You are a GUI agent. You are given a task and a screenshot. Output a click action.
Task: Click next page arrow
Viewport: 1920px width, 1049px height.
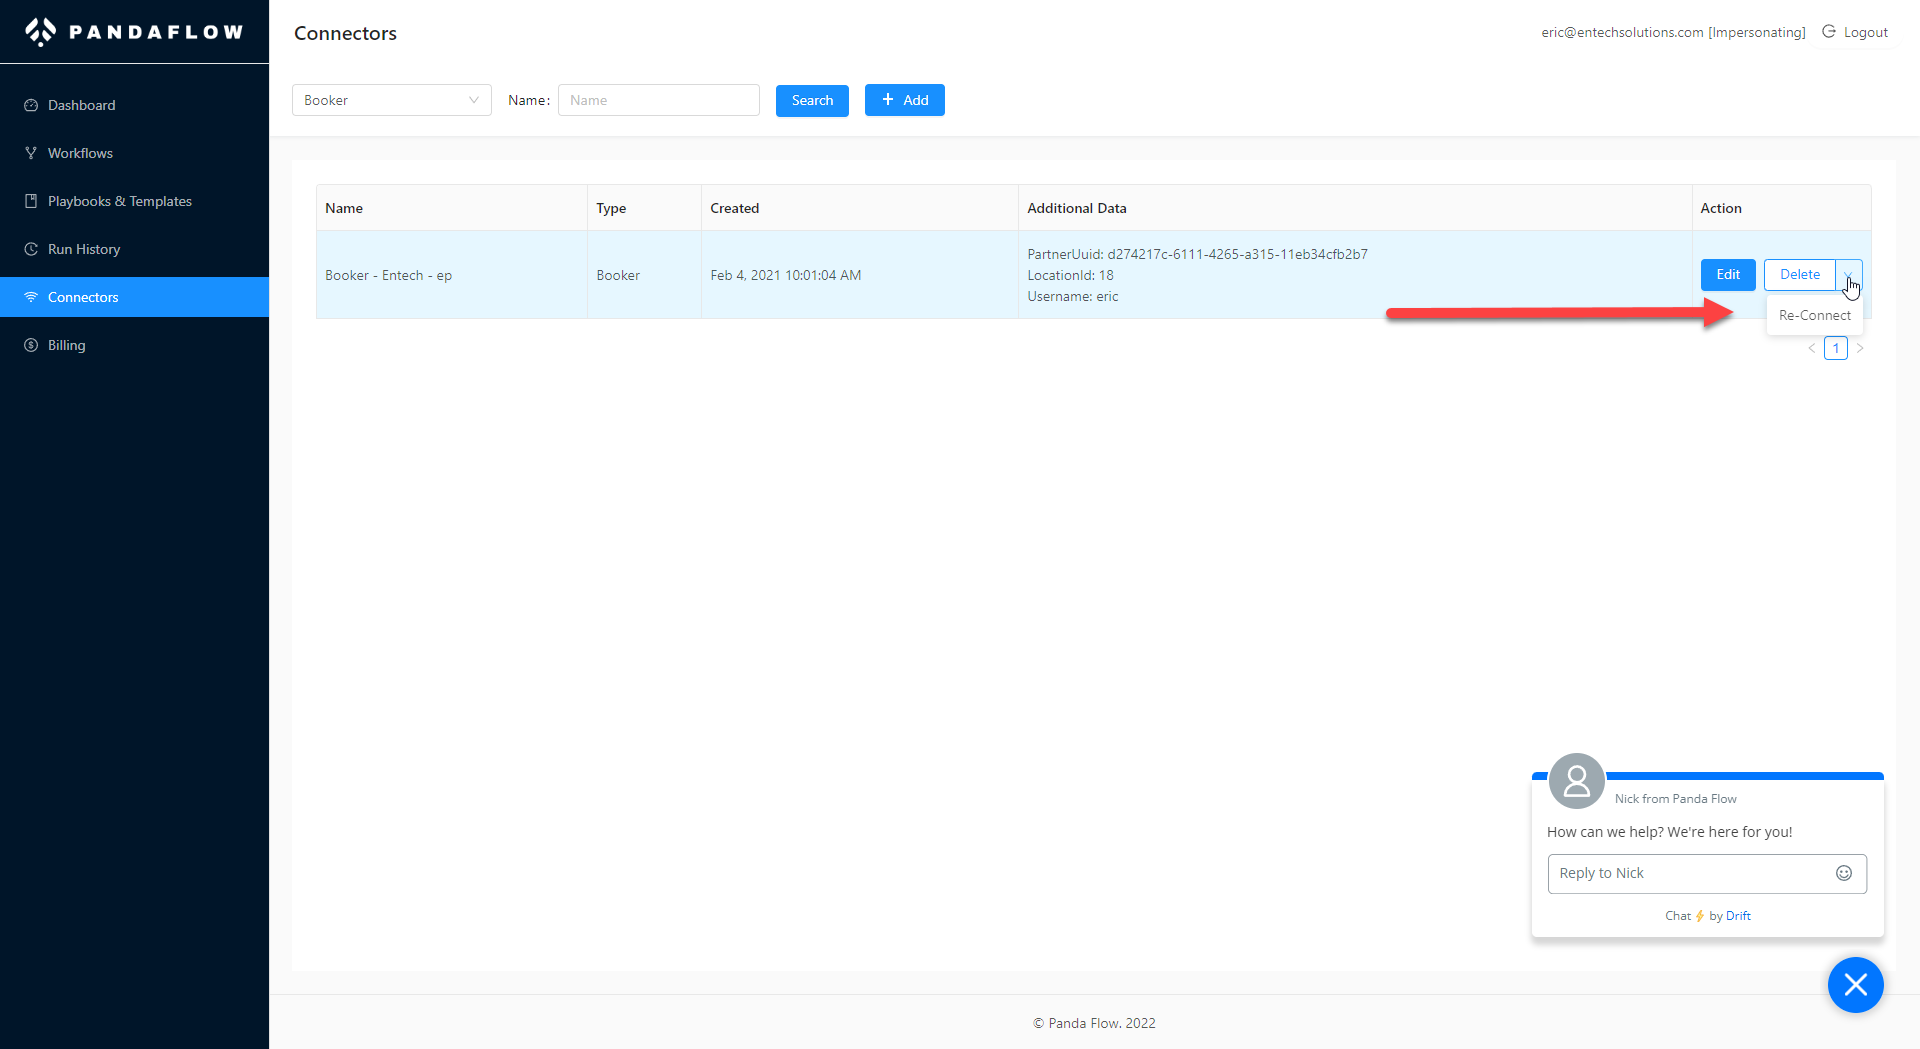tap(1860, 348)
